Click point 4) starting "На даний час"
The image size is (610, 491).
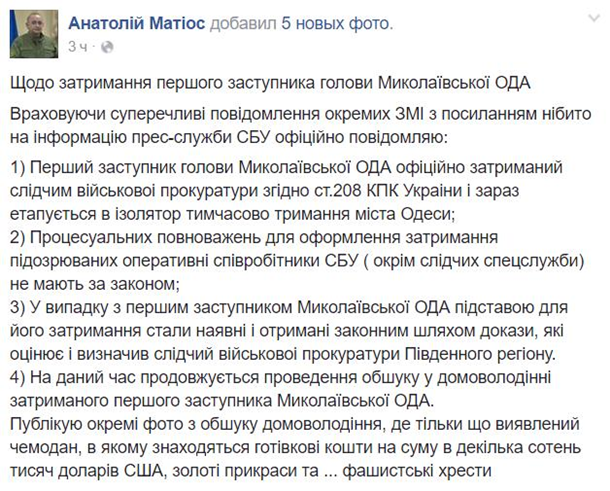(x=280, y=389)
